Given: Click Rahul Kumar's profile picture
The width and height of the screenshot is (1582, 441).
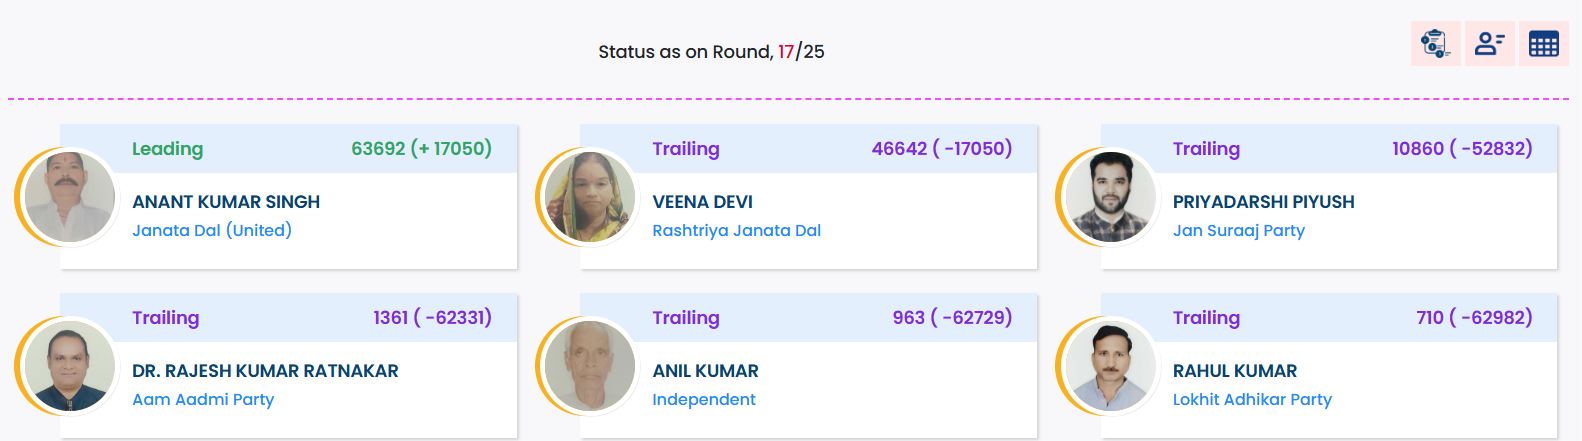Looking at the screenshot, I should pos(1110,366).
